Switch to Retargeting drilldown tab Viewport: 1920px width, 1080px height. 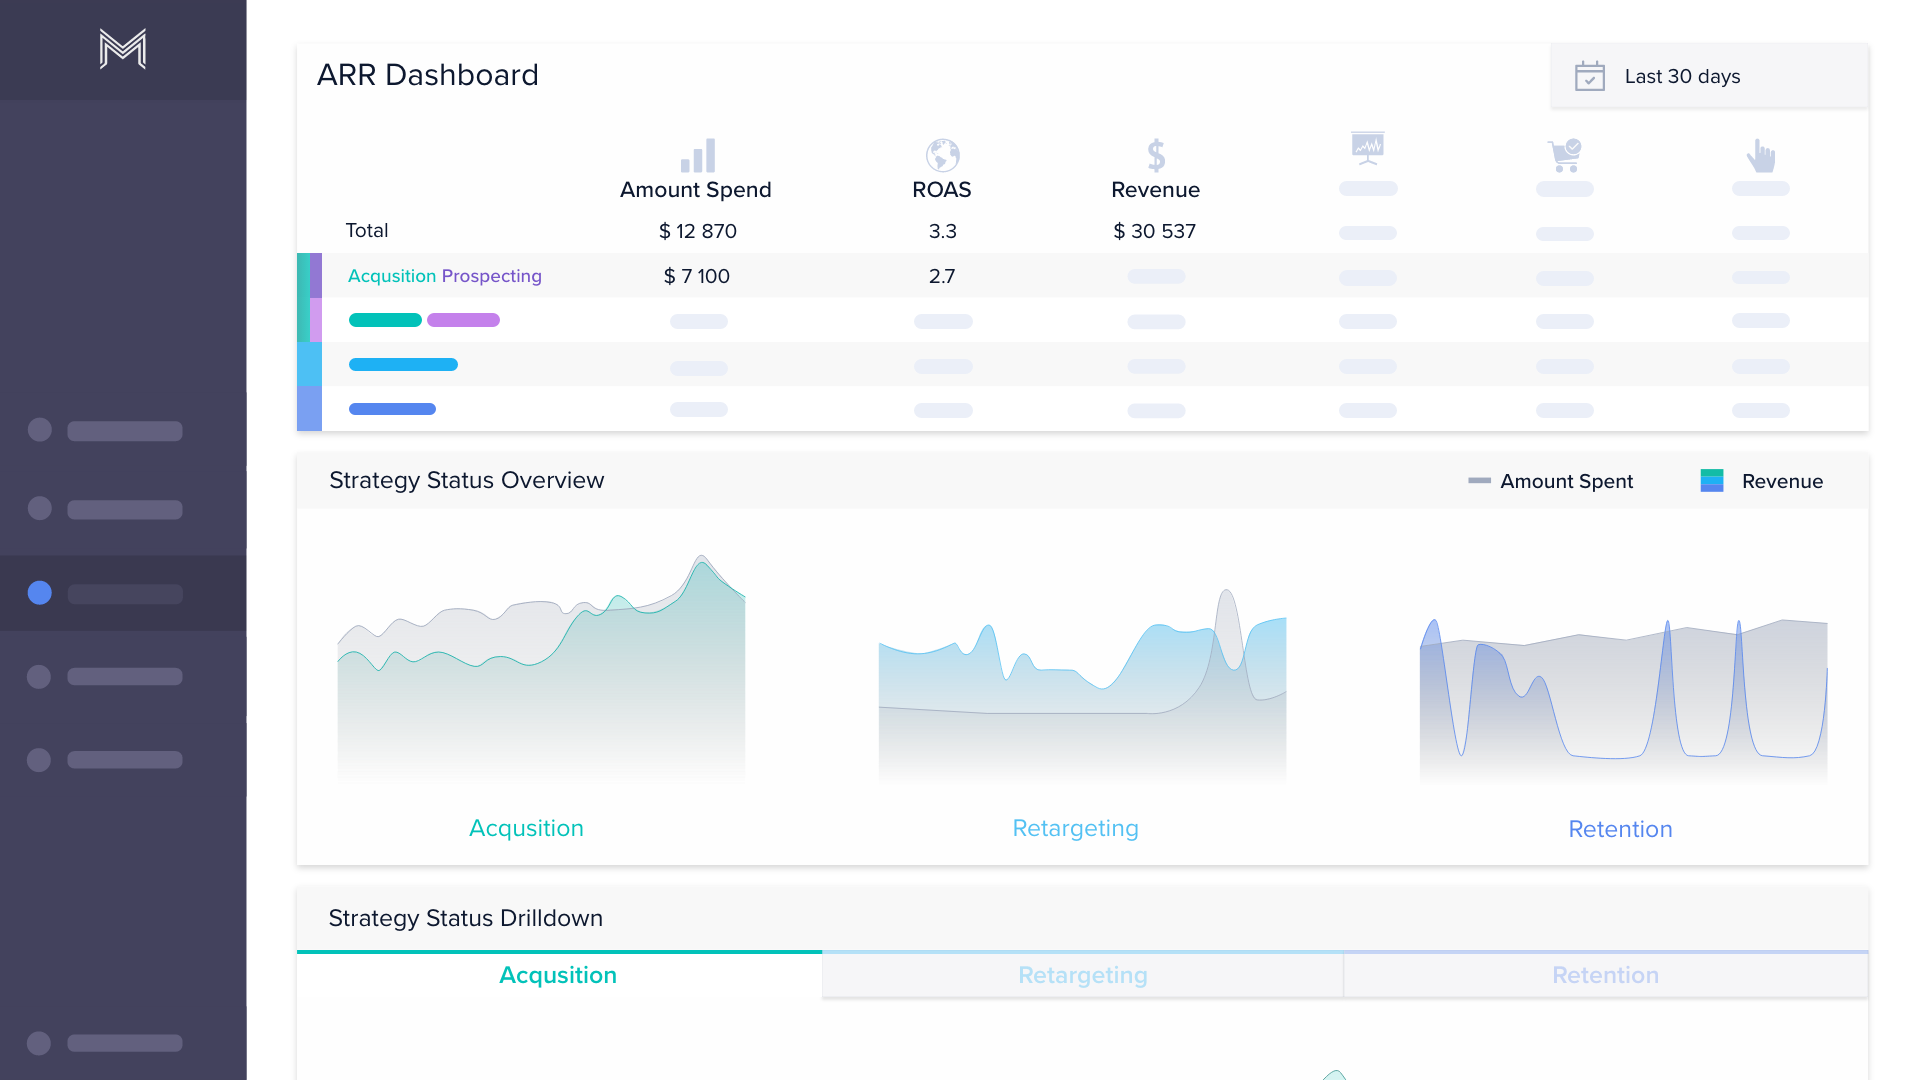coord(1082,975)
